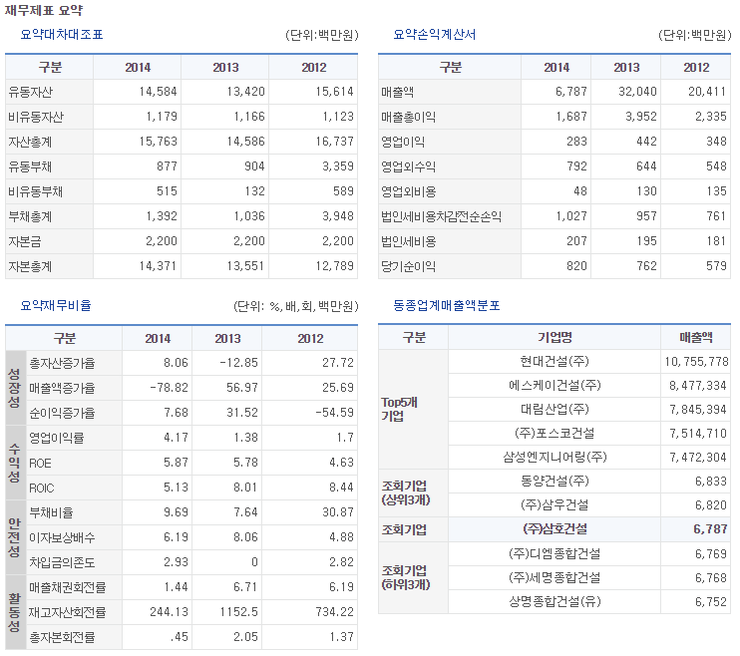This screenshot has width=740, height=656.
Task: Select the 영업이익률 ratio label
Action: [x=57, y=438]
